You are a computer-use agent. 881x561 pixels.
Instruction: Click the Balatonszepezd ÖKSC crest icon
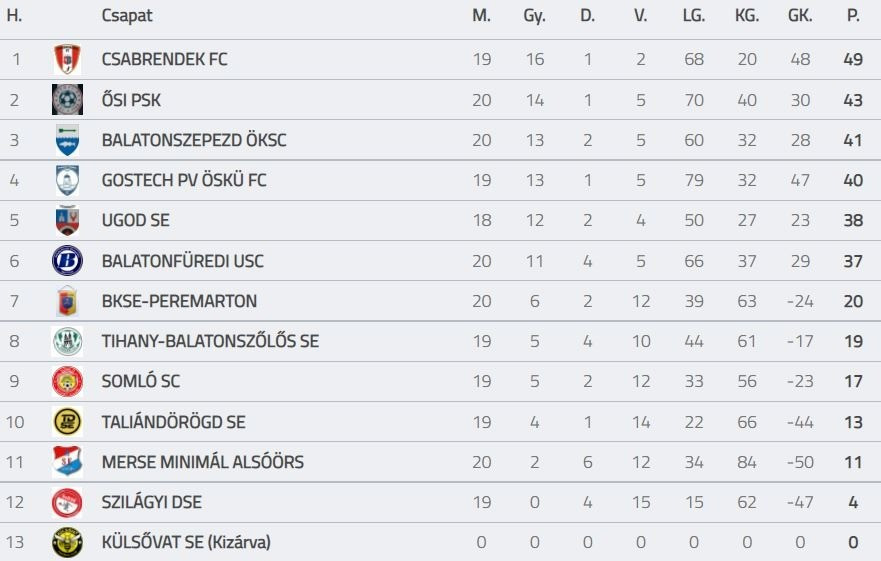[67, 140]
